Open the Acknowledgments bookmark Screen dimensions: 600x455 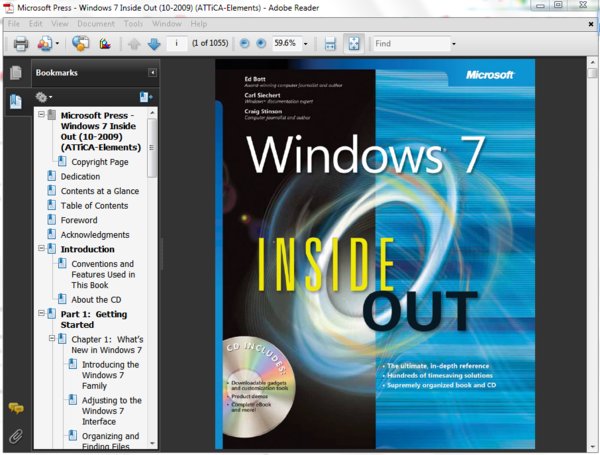pos(95,235)
